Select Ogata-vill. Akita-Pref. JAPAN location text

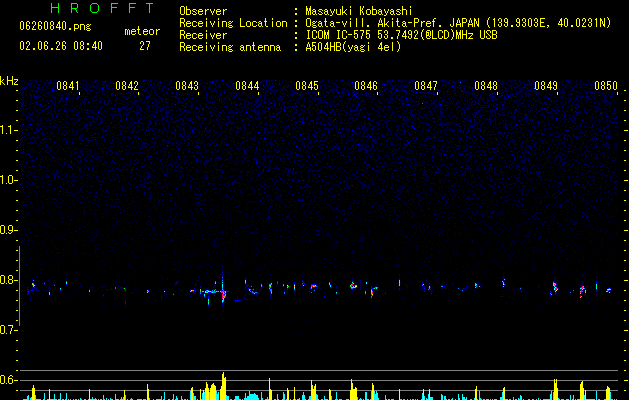coord(458,23)
